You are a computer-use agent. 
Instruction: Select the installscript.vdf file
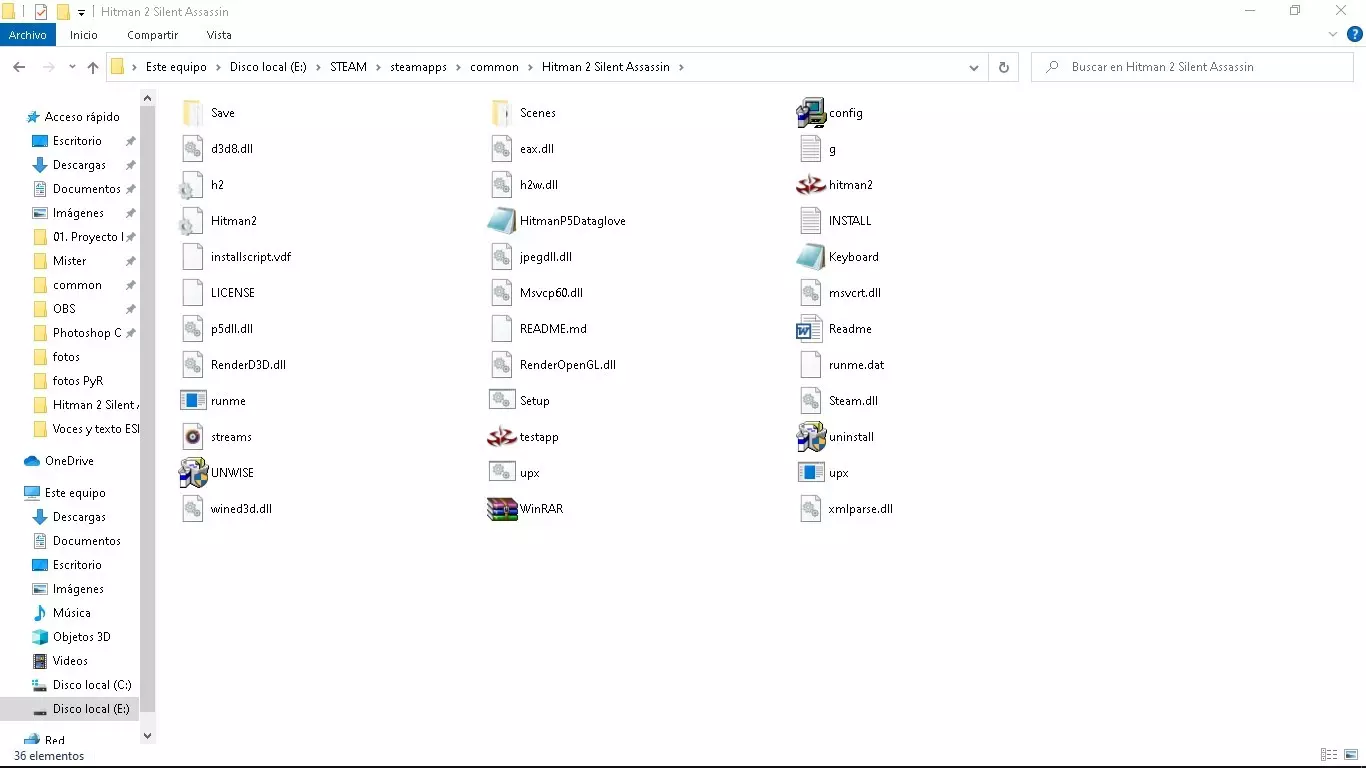[x=236, y=257]
